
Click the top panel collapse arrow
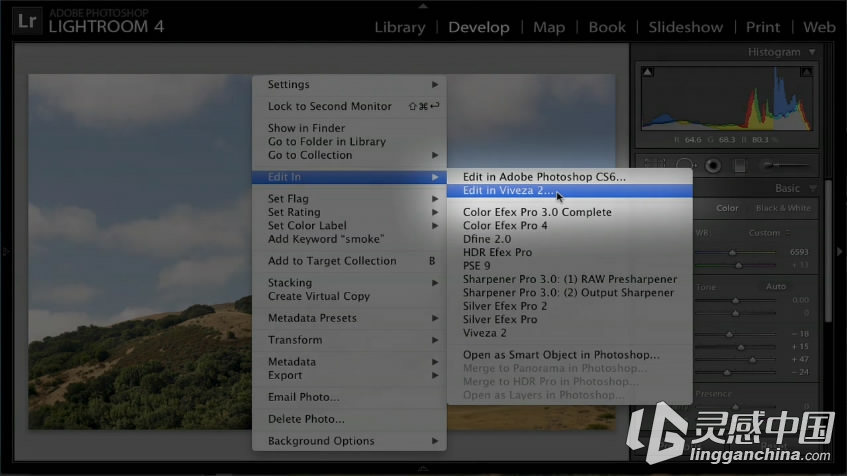[423, 5]
